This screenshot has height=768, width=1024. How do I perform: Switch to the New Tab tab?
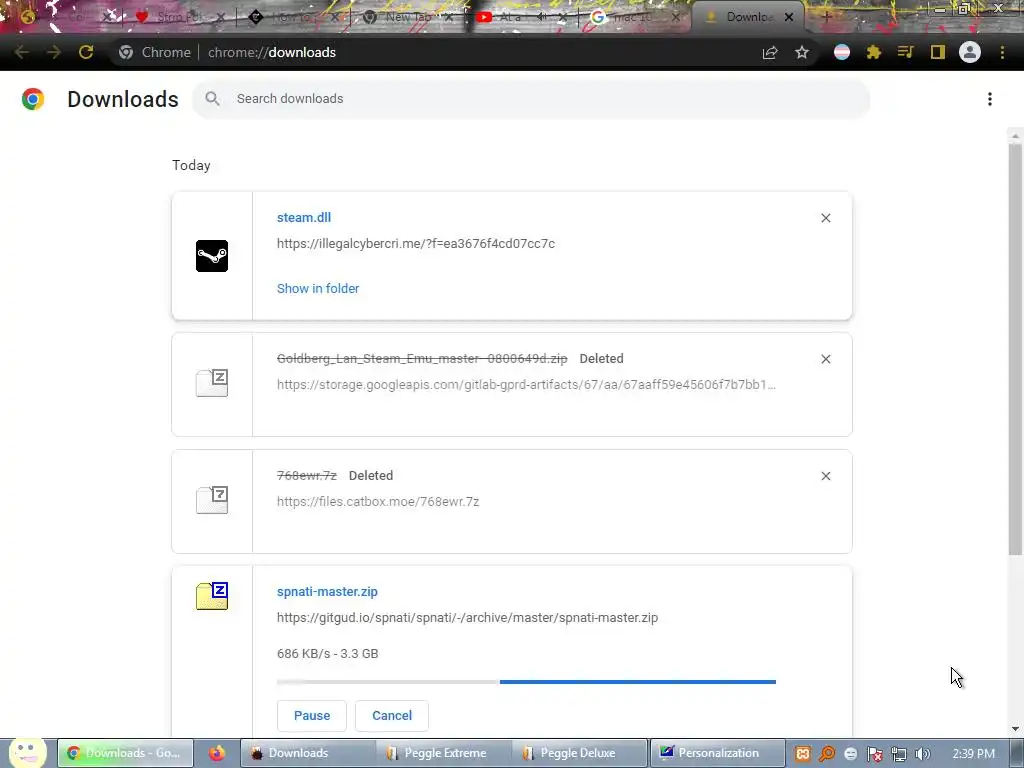click(x=409, y=17)
